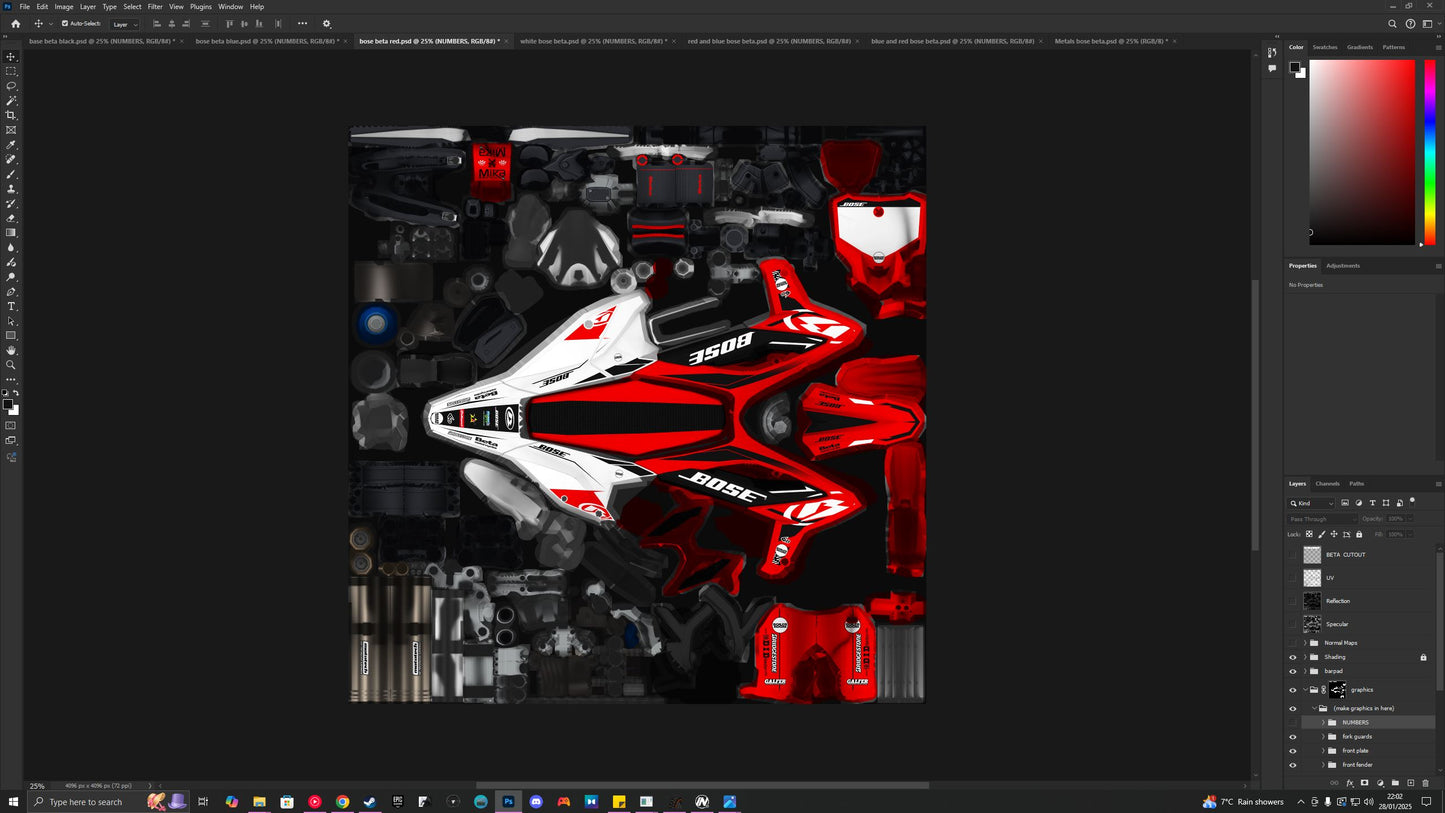Select the Zoom tool
This screenshot has height=813, width=1445.
[11, 365]
